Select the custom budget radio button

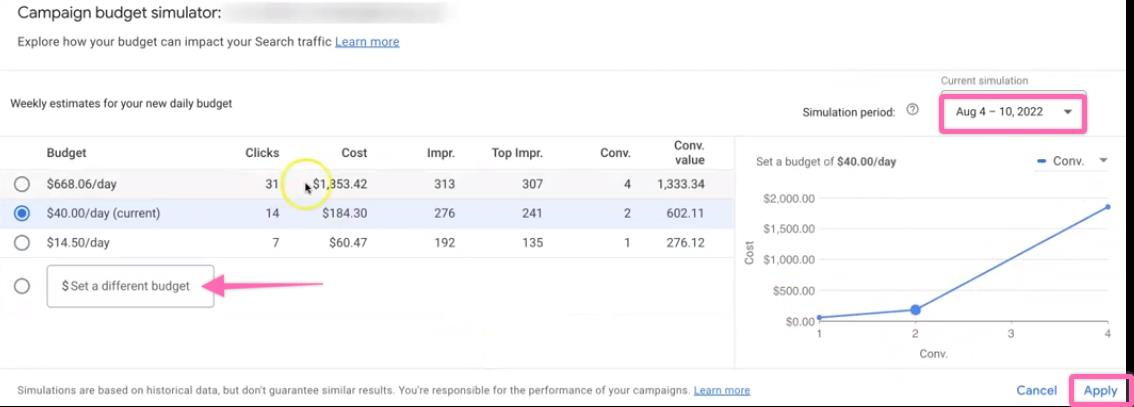point(22,286)
